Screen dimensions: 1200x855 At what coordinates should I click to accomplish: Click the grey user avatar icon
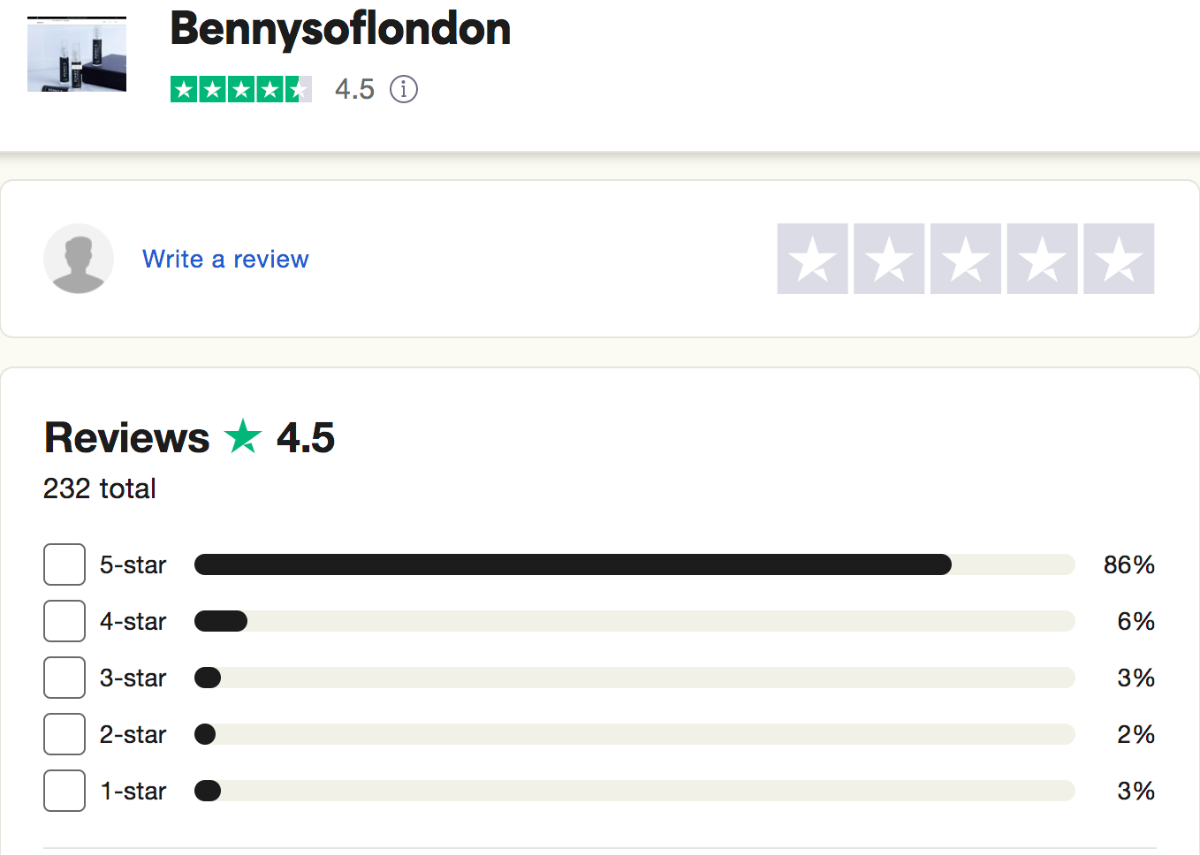pyautogui.click(x=78, y=258)
